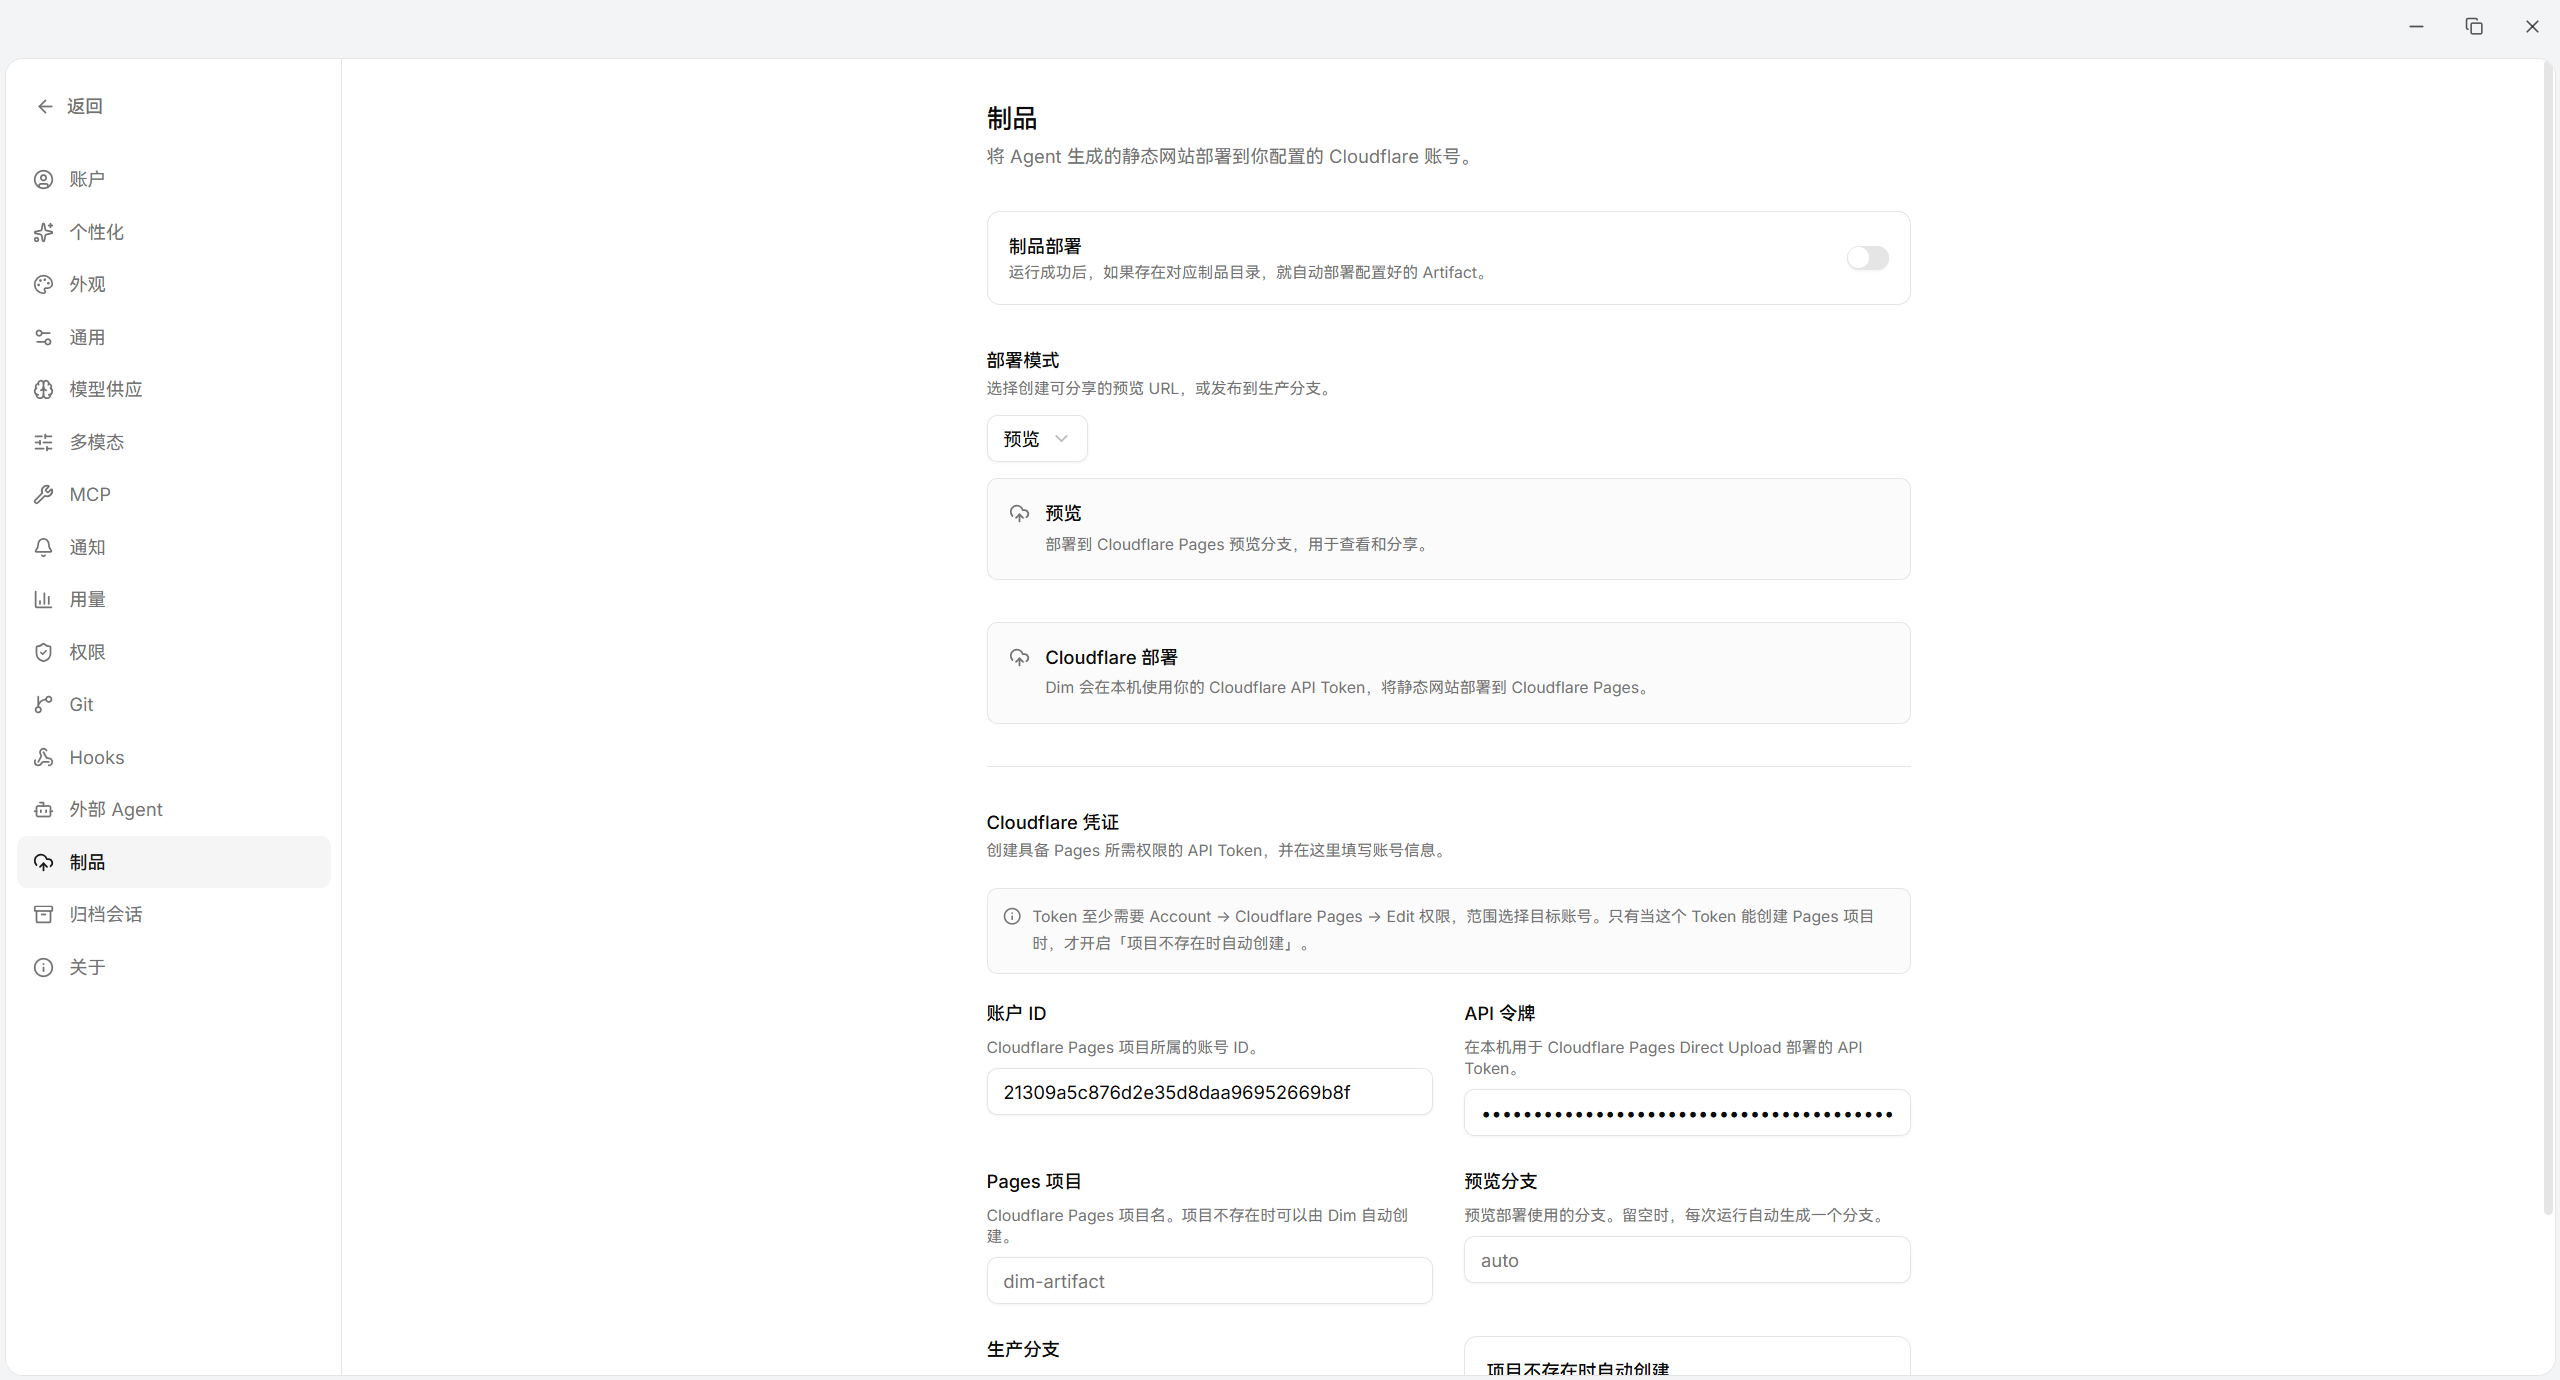Image resolution: width=2560 pixels, height=1380 pixels.
Task: Click the Pages 项目 dim-artifact field
Action: [x=1209, y=1281]
